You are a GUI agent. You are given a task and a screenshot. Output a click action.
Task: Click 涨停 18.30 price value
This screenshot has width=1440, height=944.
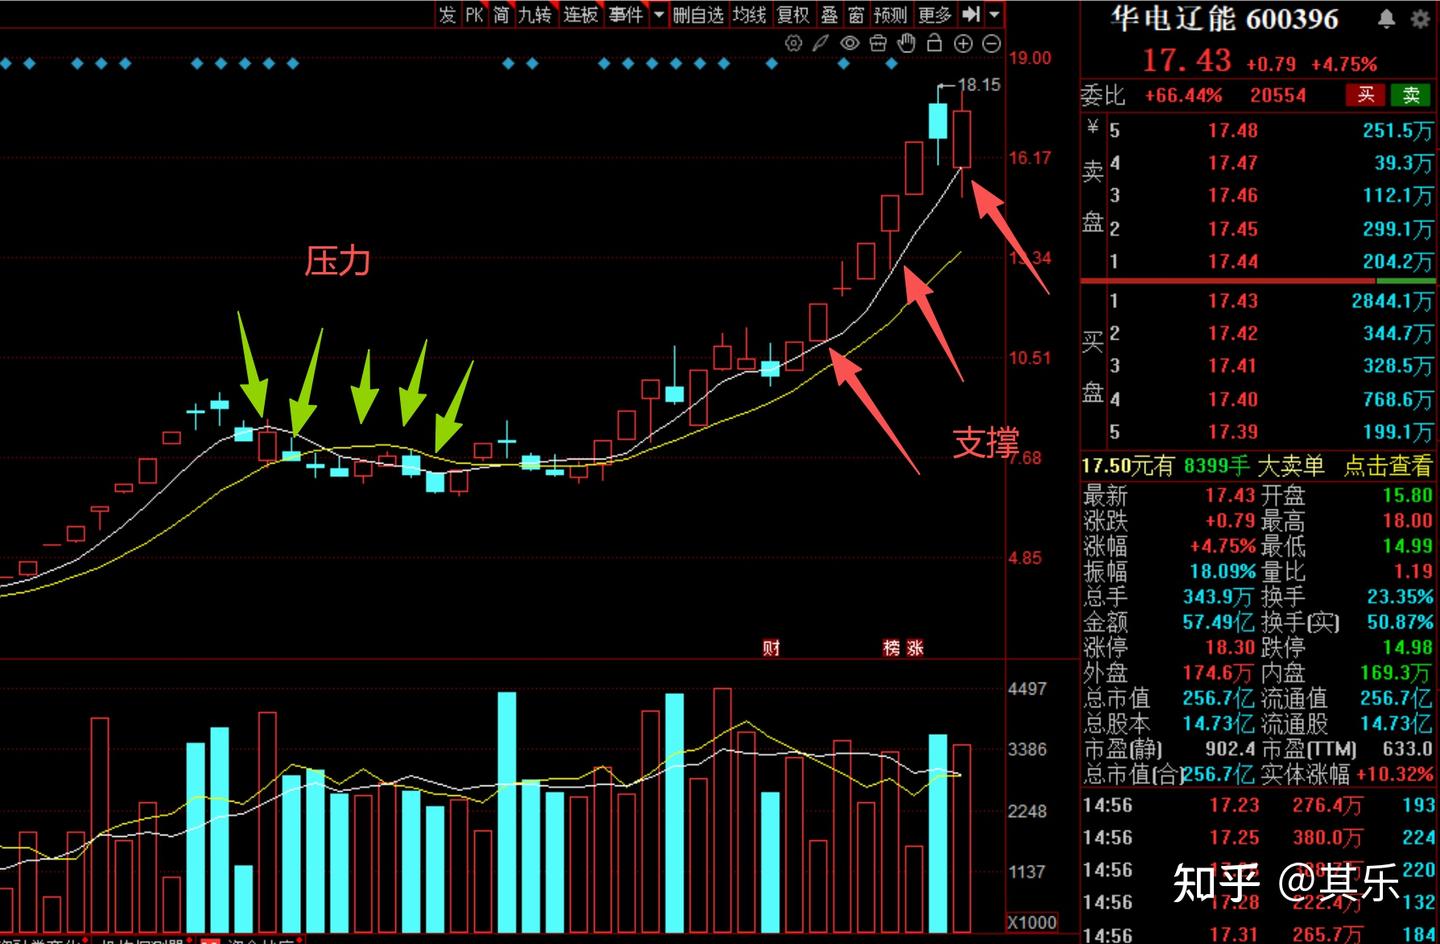tap(1232, 647)
